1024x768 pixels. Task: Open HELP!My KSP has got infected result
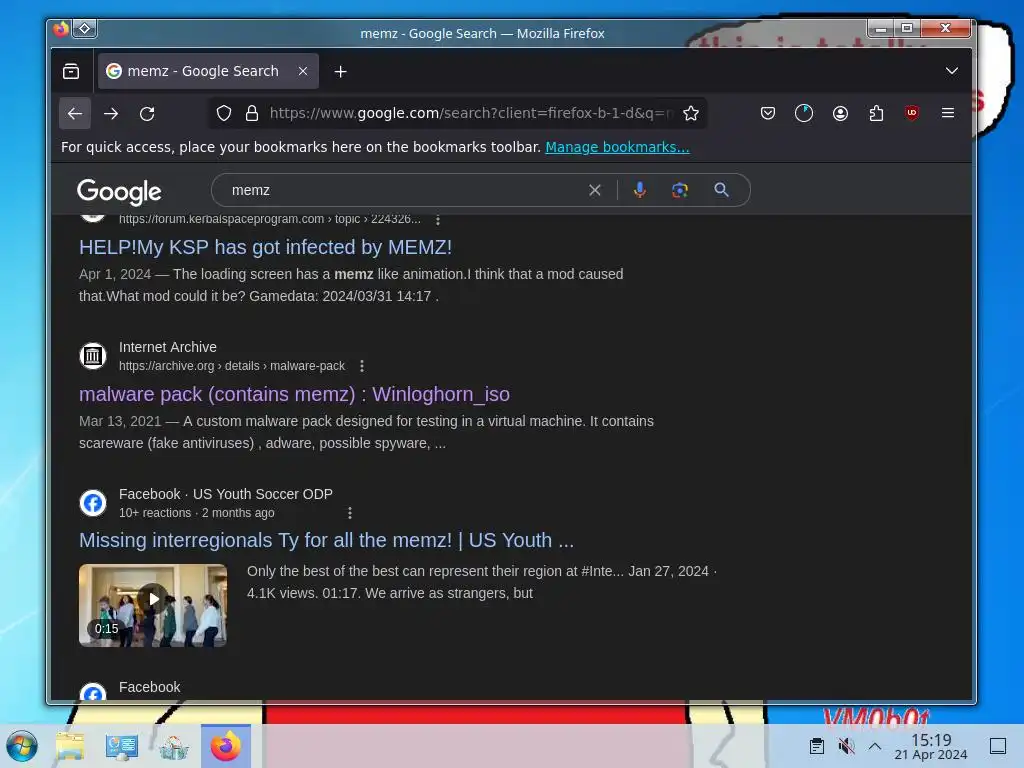pyautogui.click(x=265, y=247)
